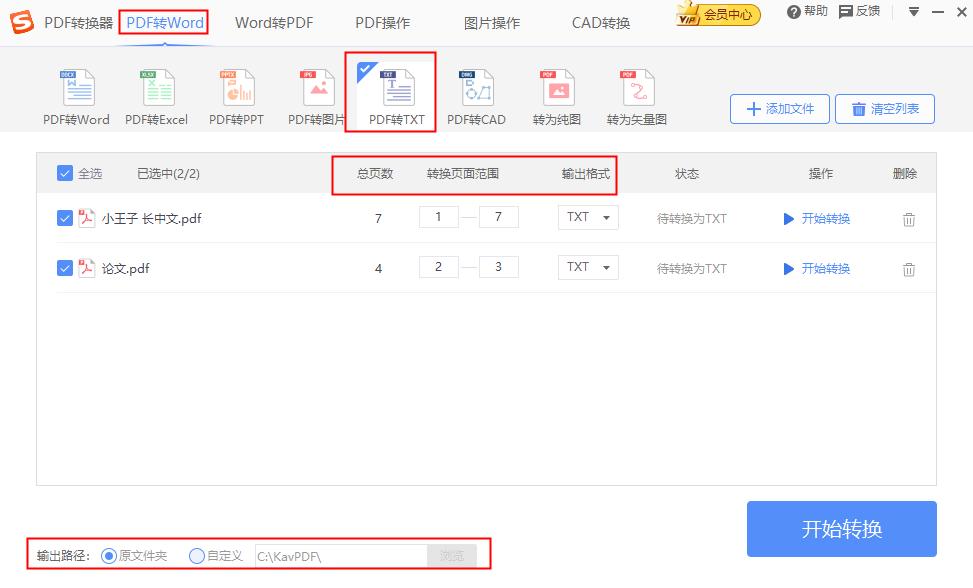Open the title bar dropdown menu triangle
Image resolution: width=973 pixels, height=588 pixels.
(913, 12)
